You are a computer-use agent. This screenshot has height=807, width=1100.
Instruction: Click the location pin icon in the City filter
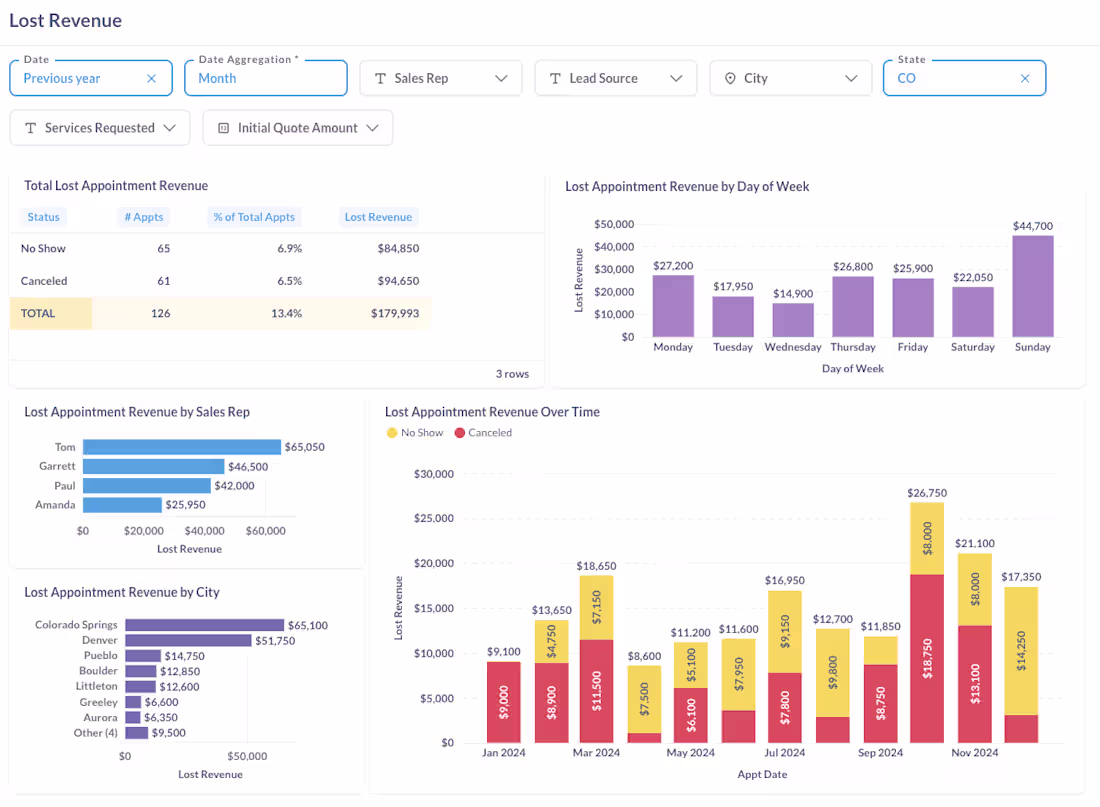[x=729, y=77]
